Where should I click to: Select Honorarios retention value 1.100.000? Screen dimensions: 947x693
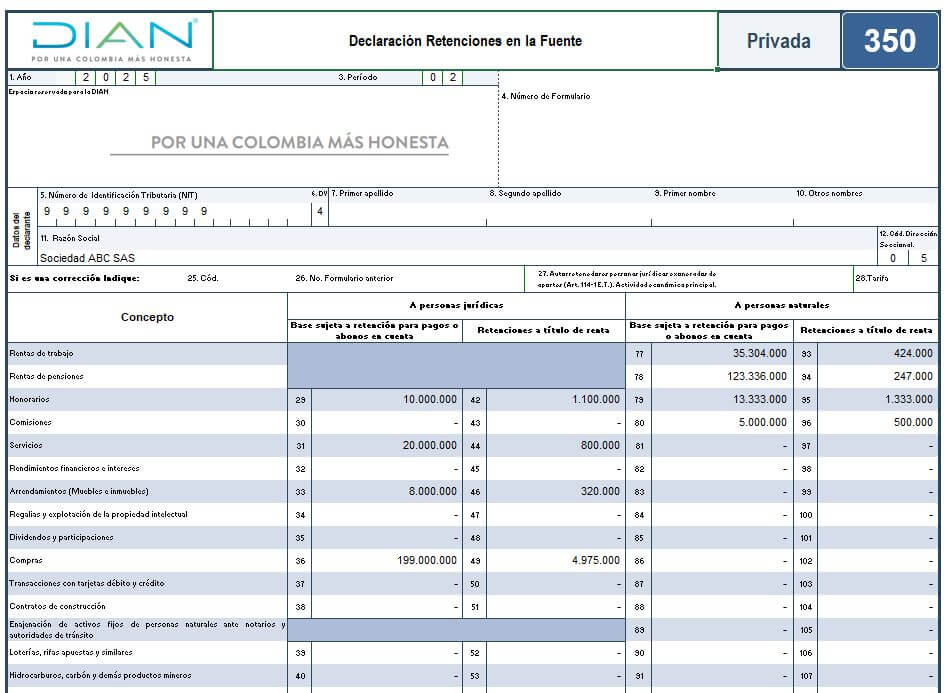(x=556, y=399)
